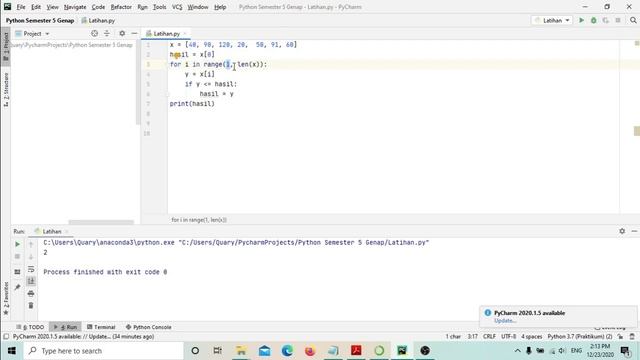Open Windows Start menu

click(11, 351)
